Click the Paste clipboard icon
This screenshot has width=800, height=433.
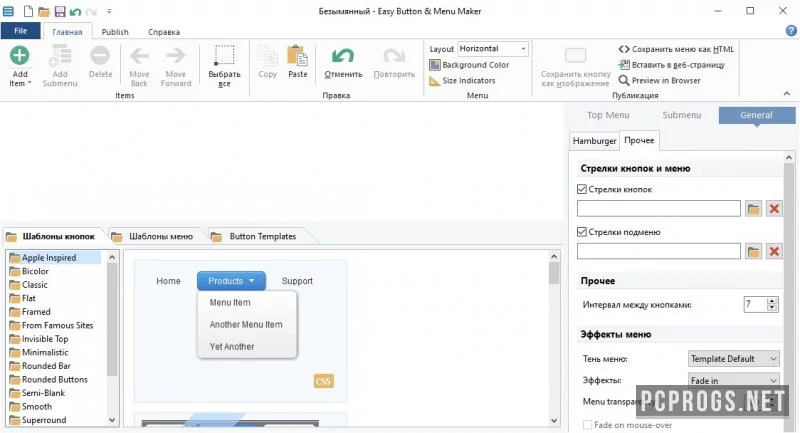tap(298, 56)
